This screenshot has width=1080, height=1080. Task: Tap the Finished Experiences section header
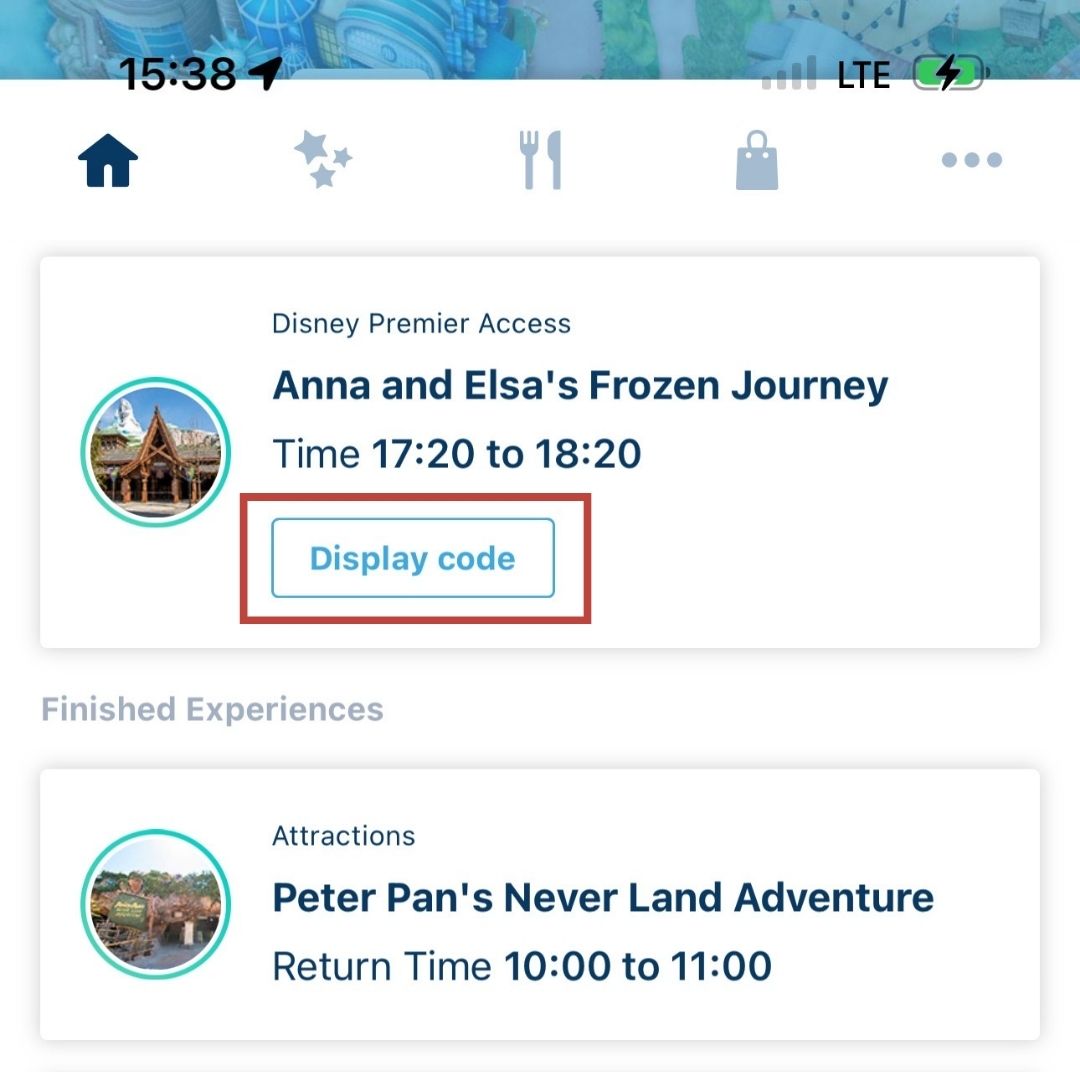point(212,709)
